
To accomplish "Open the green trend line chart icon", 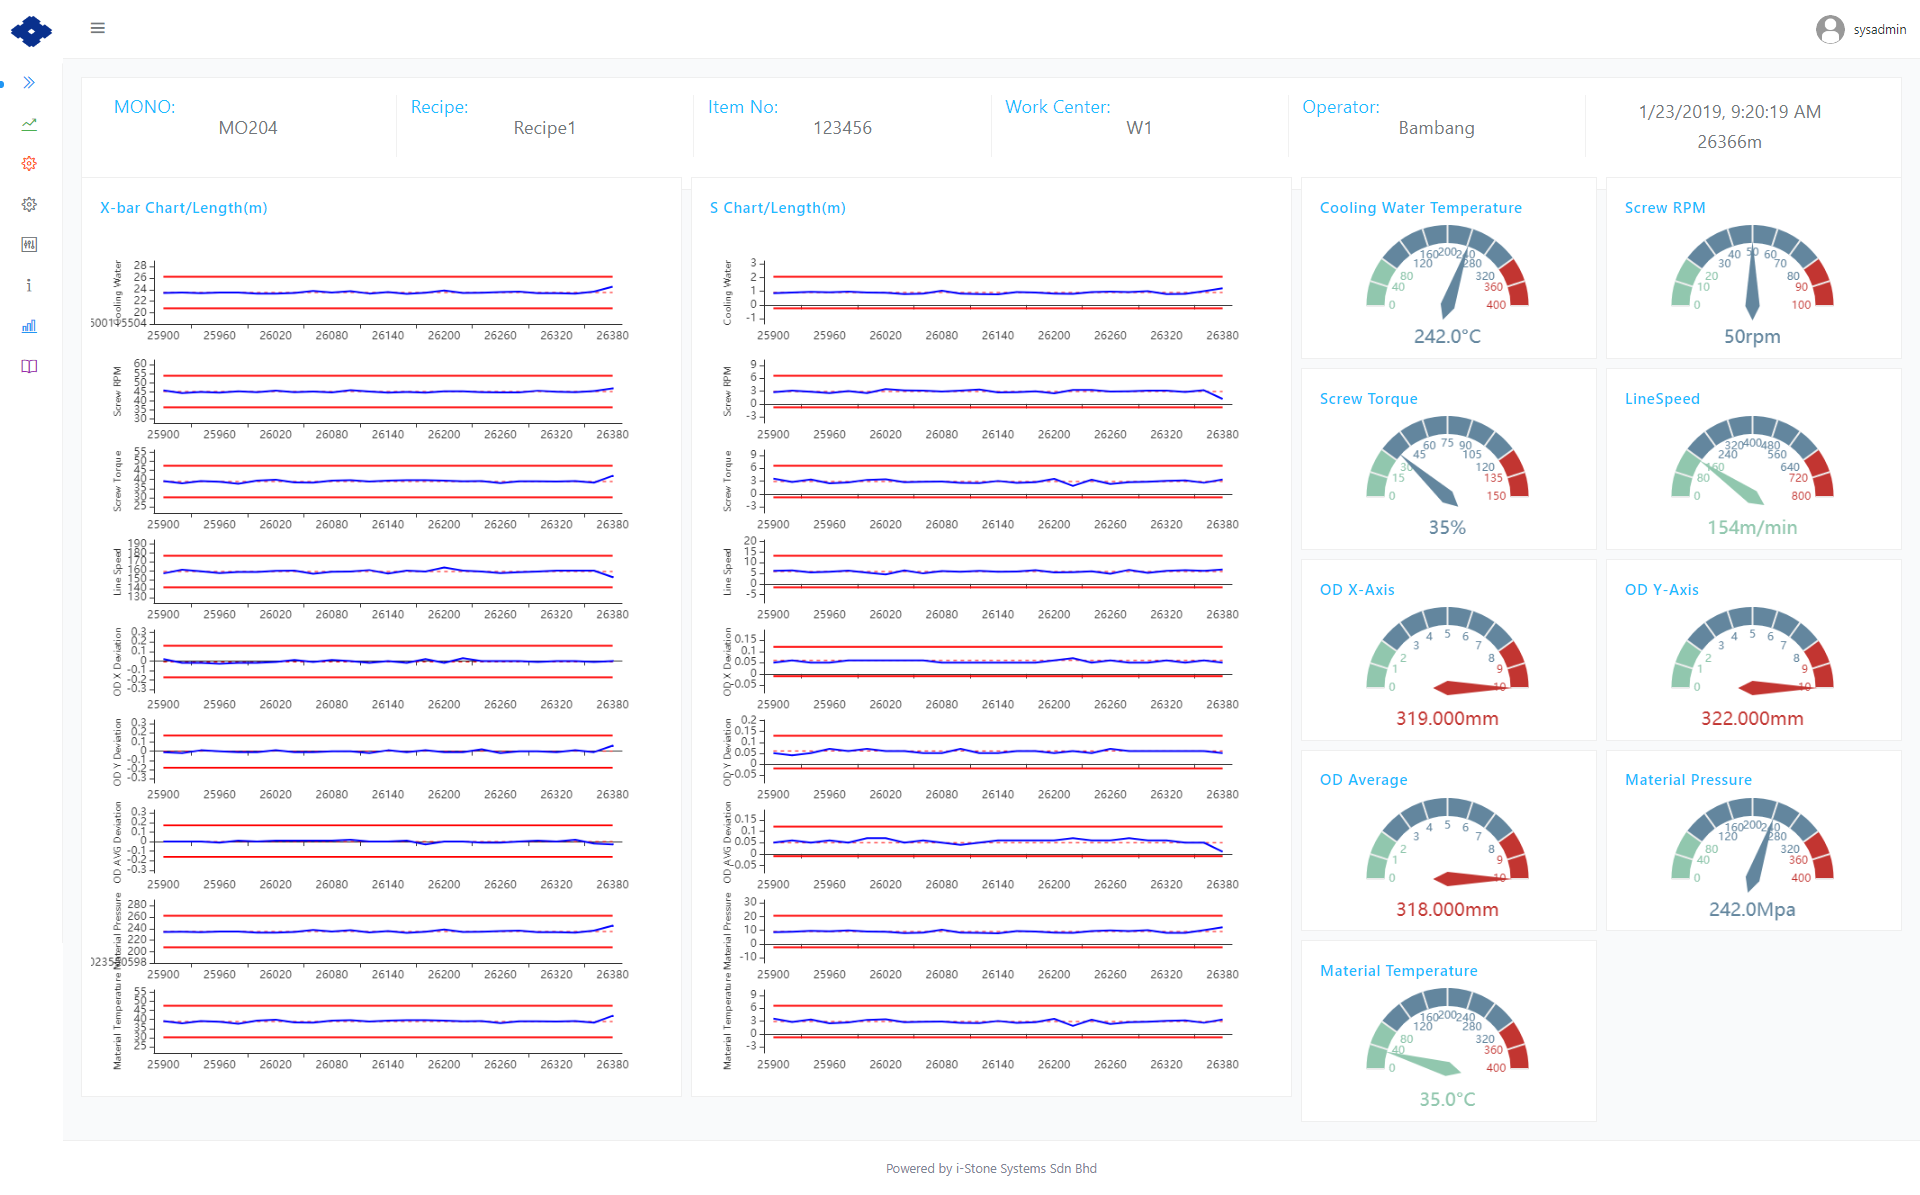I will coord(29,124).
